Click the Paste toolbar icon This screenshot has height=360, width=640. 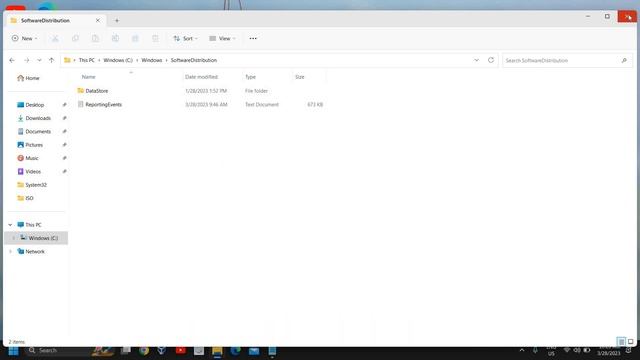pos(95,38)
